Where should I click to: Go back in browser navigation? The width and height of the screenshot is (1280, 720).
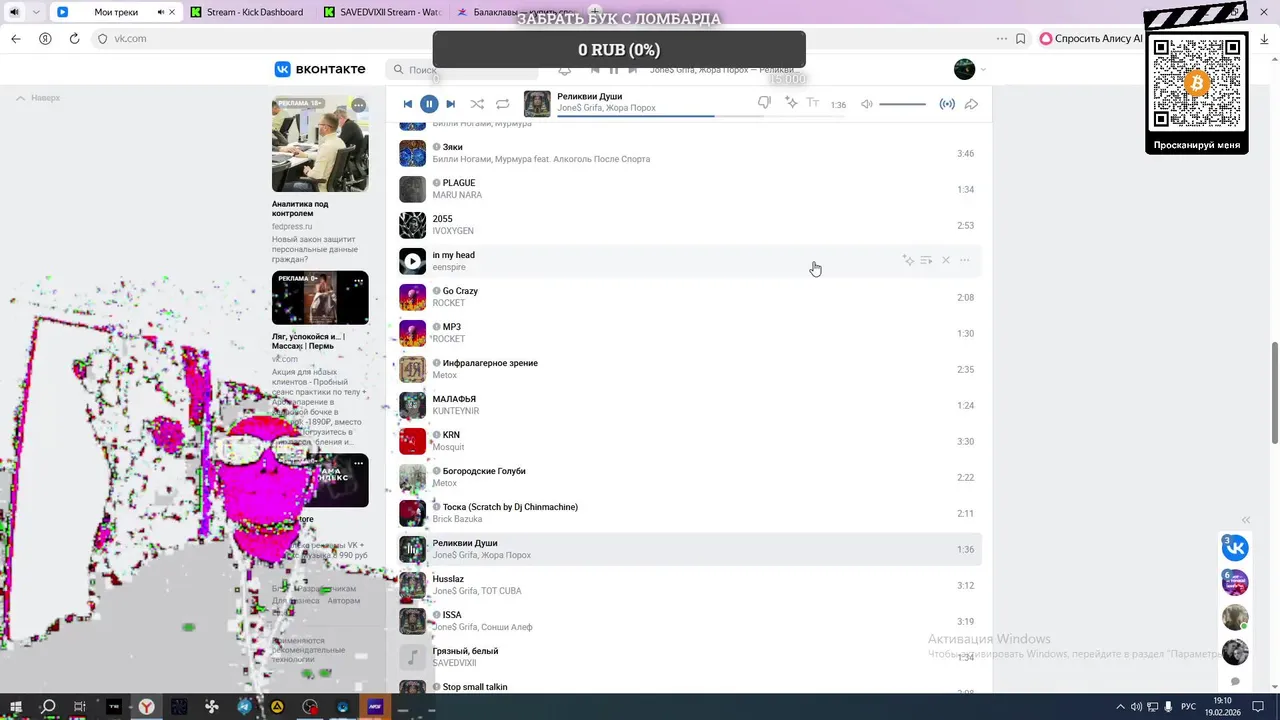click(16, 38)
